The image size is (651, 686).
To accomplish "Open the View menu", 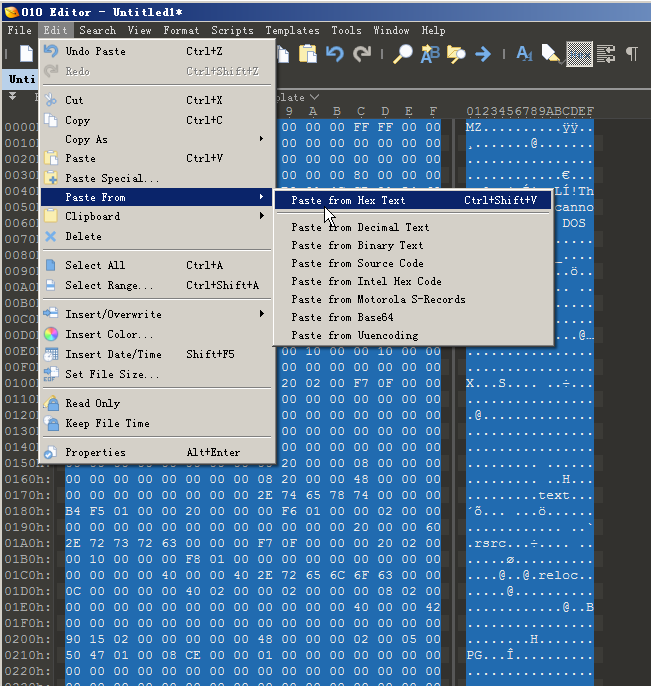I will click(x=140, y=31).
